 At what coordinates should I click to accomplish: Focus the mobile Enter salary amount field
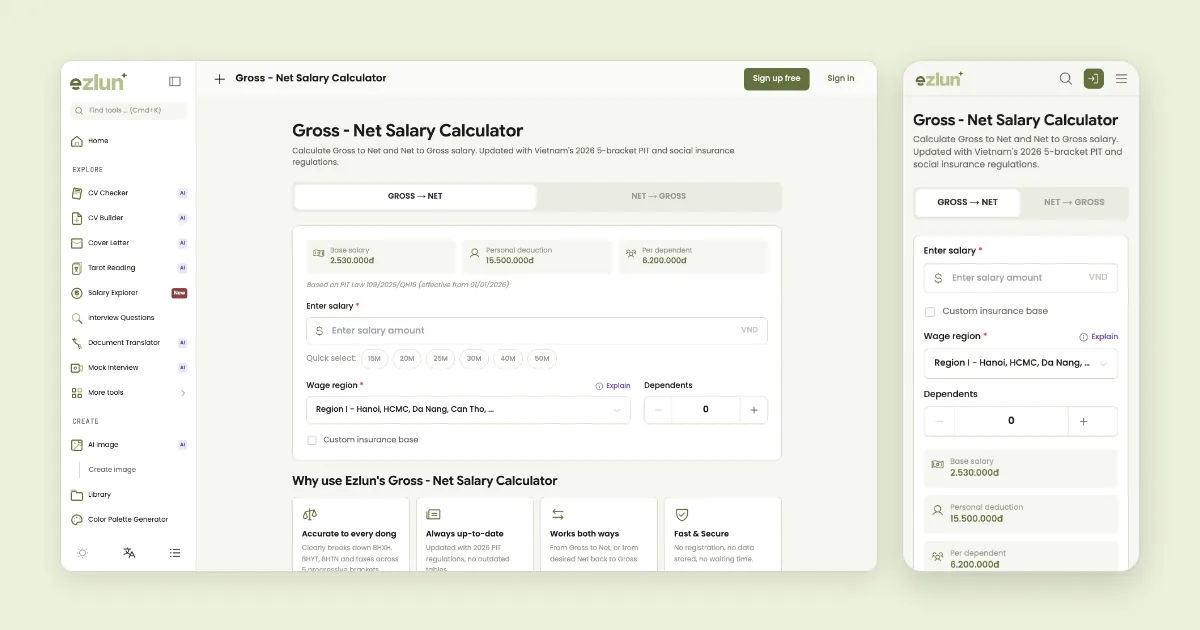pos(1020,278)
